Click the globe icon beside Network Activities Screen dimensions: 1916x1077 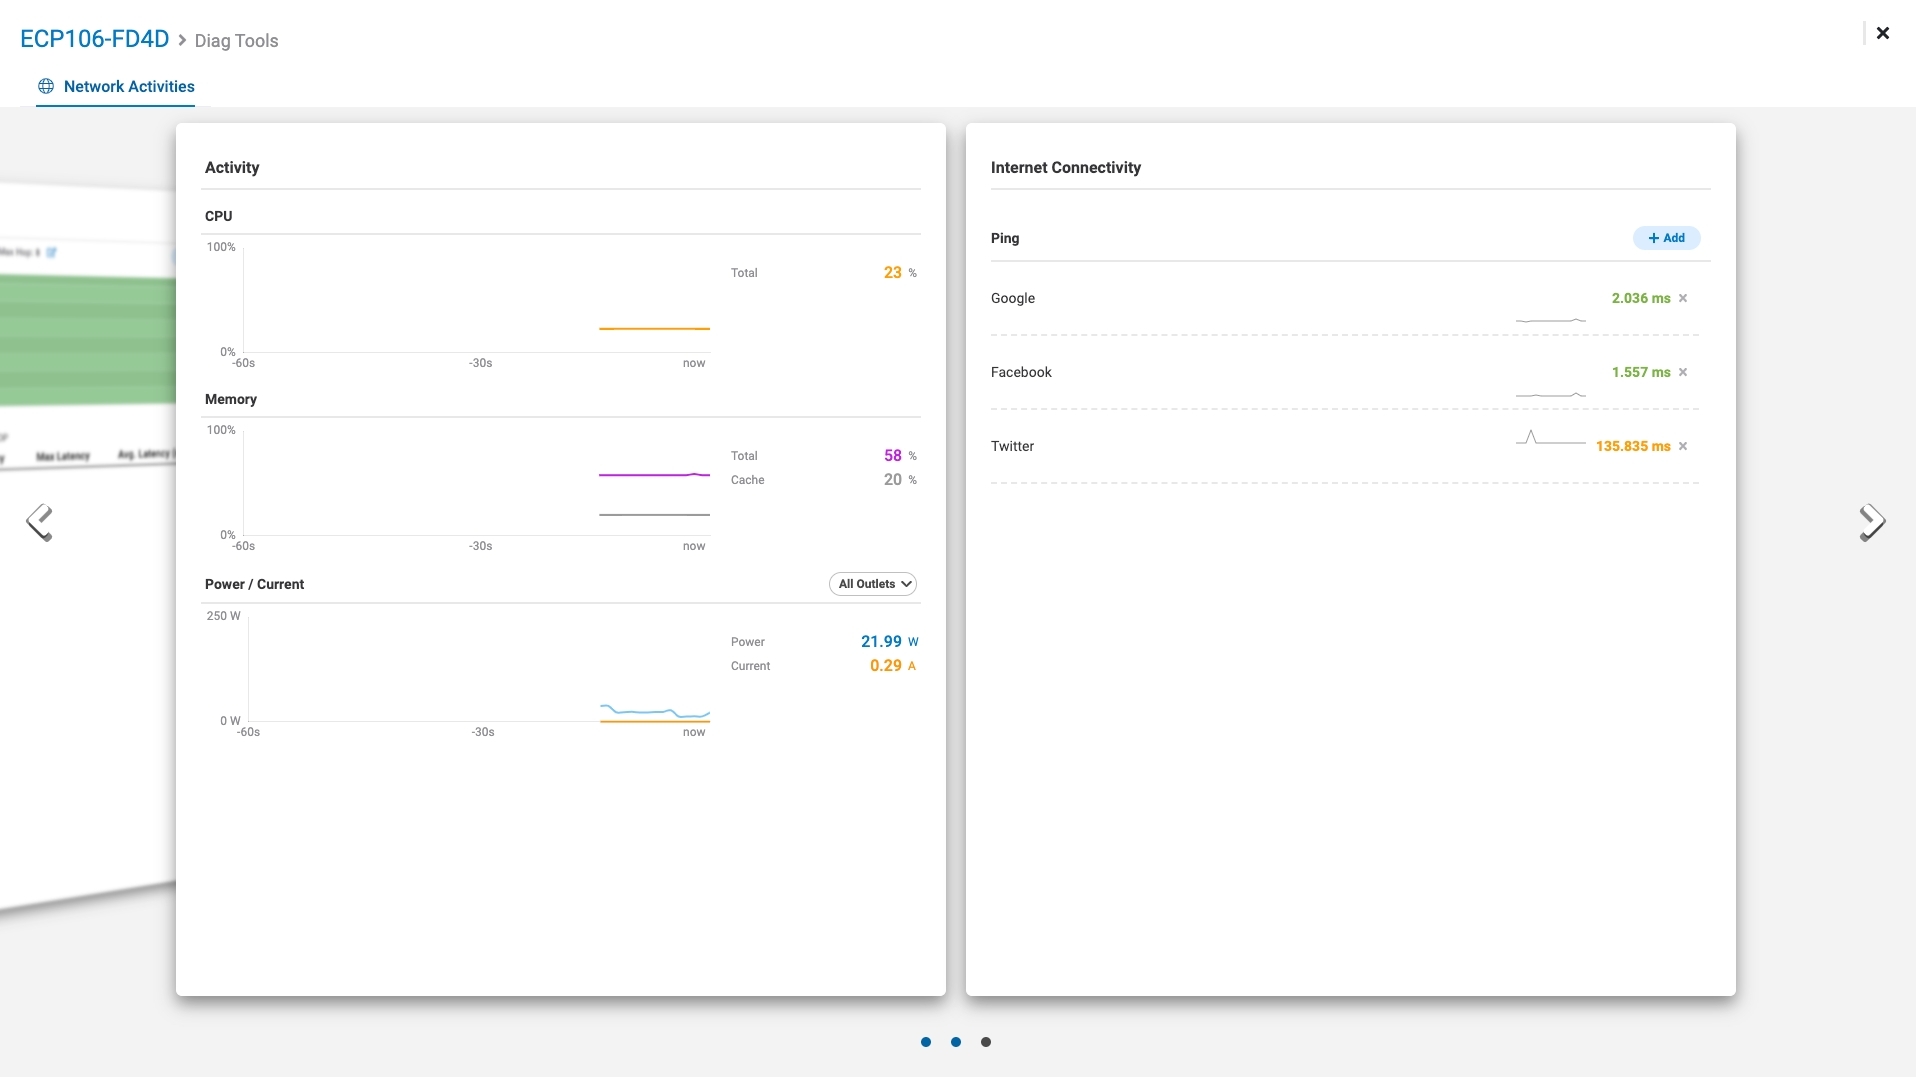click(x=46, y=87)
